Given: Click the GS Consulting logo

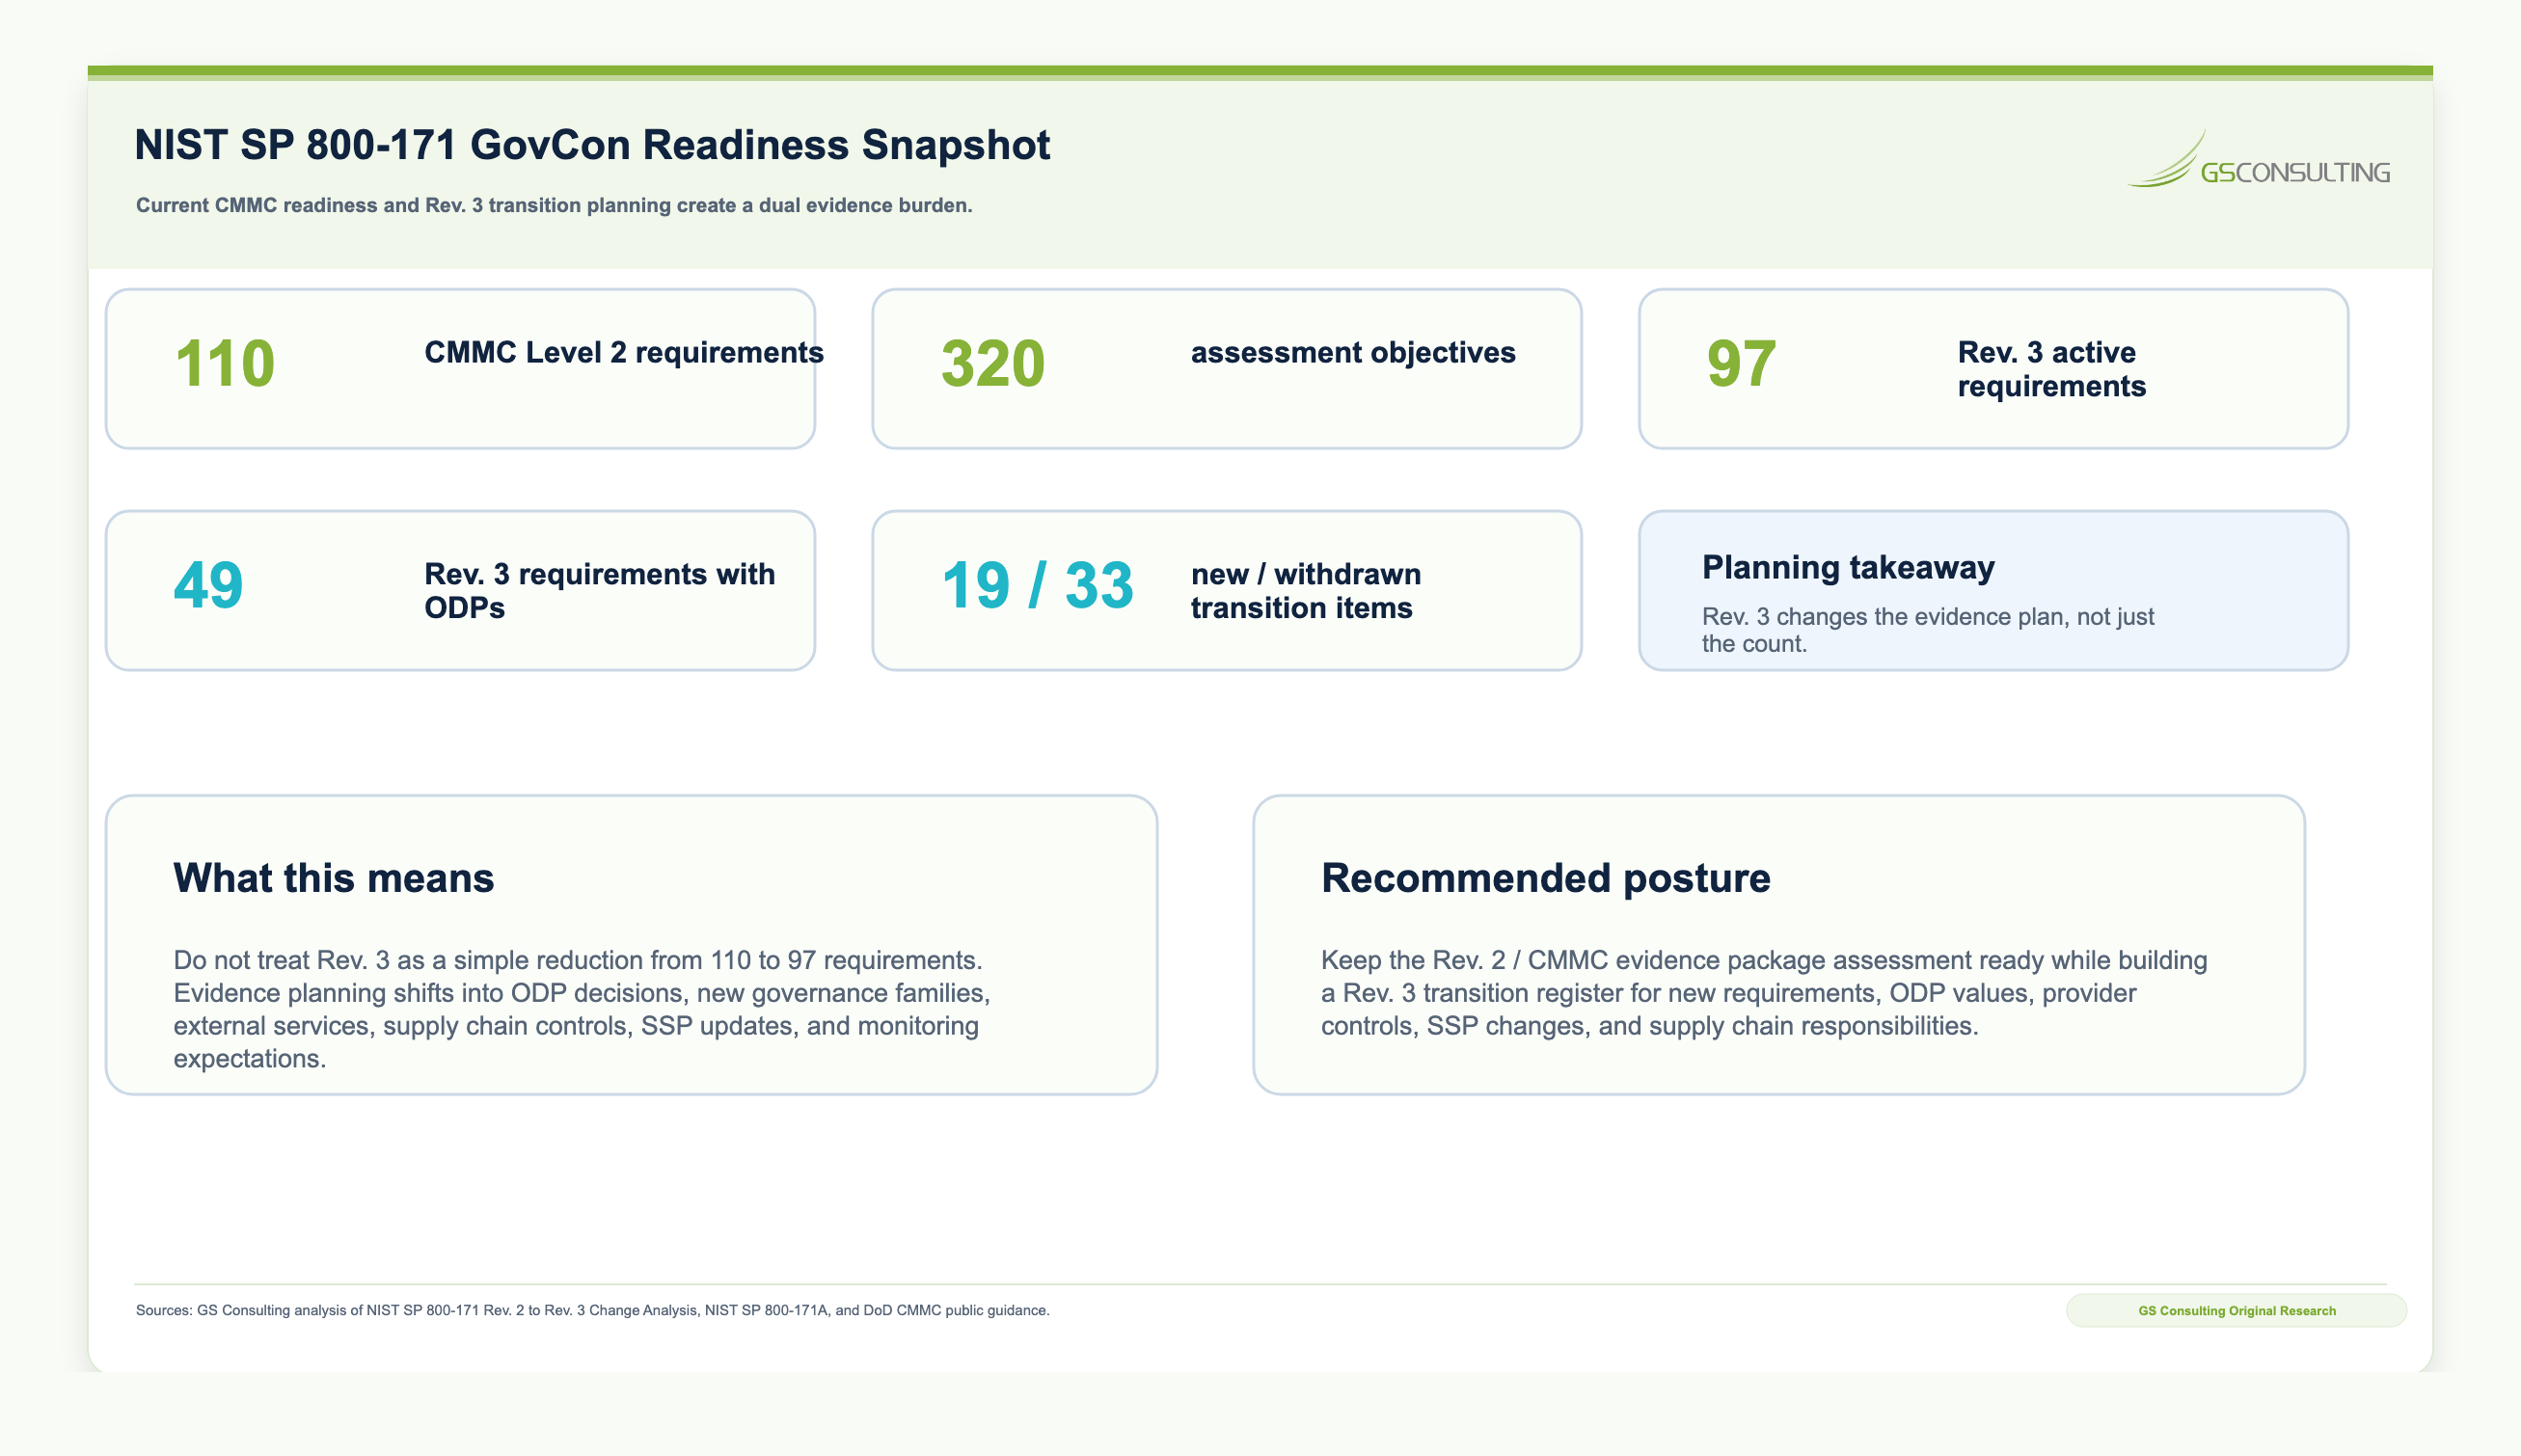Looking at the screenshot, I should 2258,160.
